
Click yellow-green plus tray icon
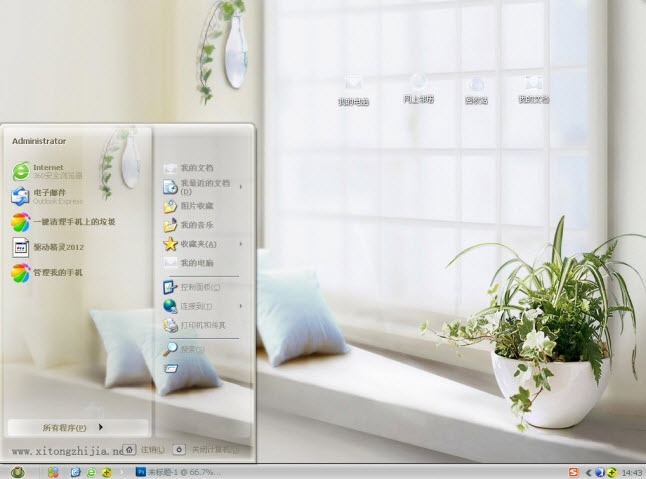click(612, 472)
